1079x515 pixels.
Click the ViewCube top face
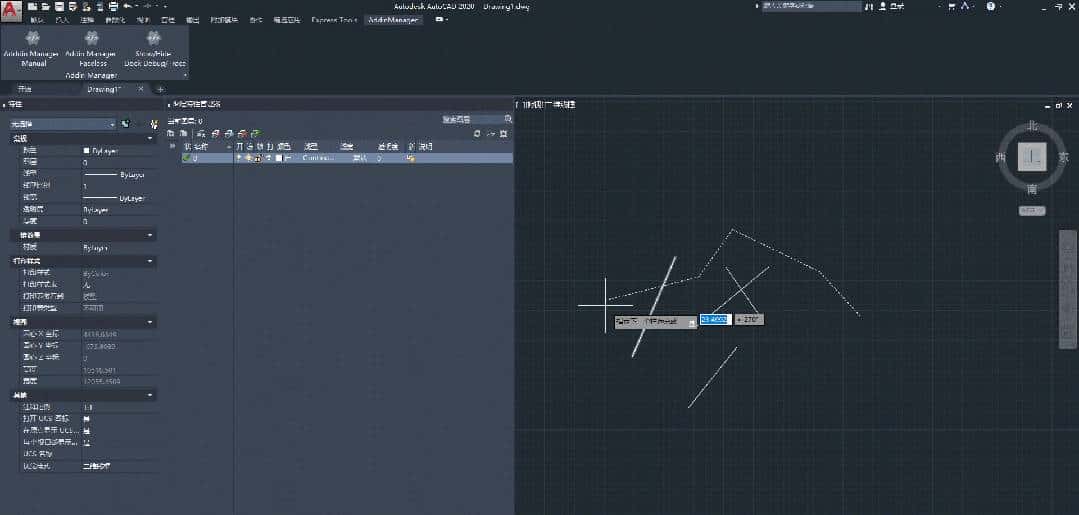click(x=1031, y=156)
